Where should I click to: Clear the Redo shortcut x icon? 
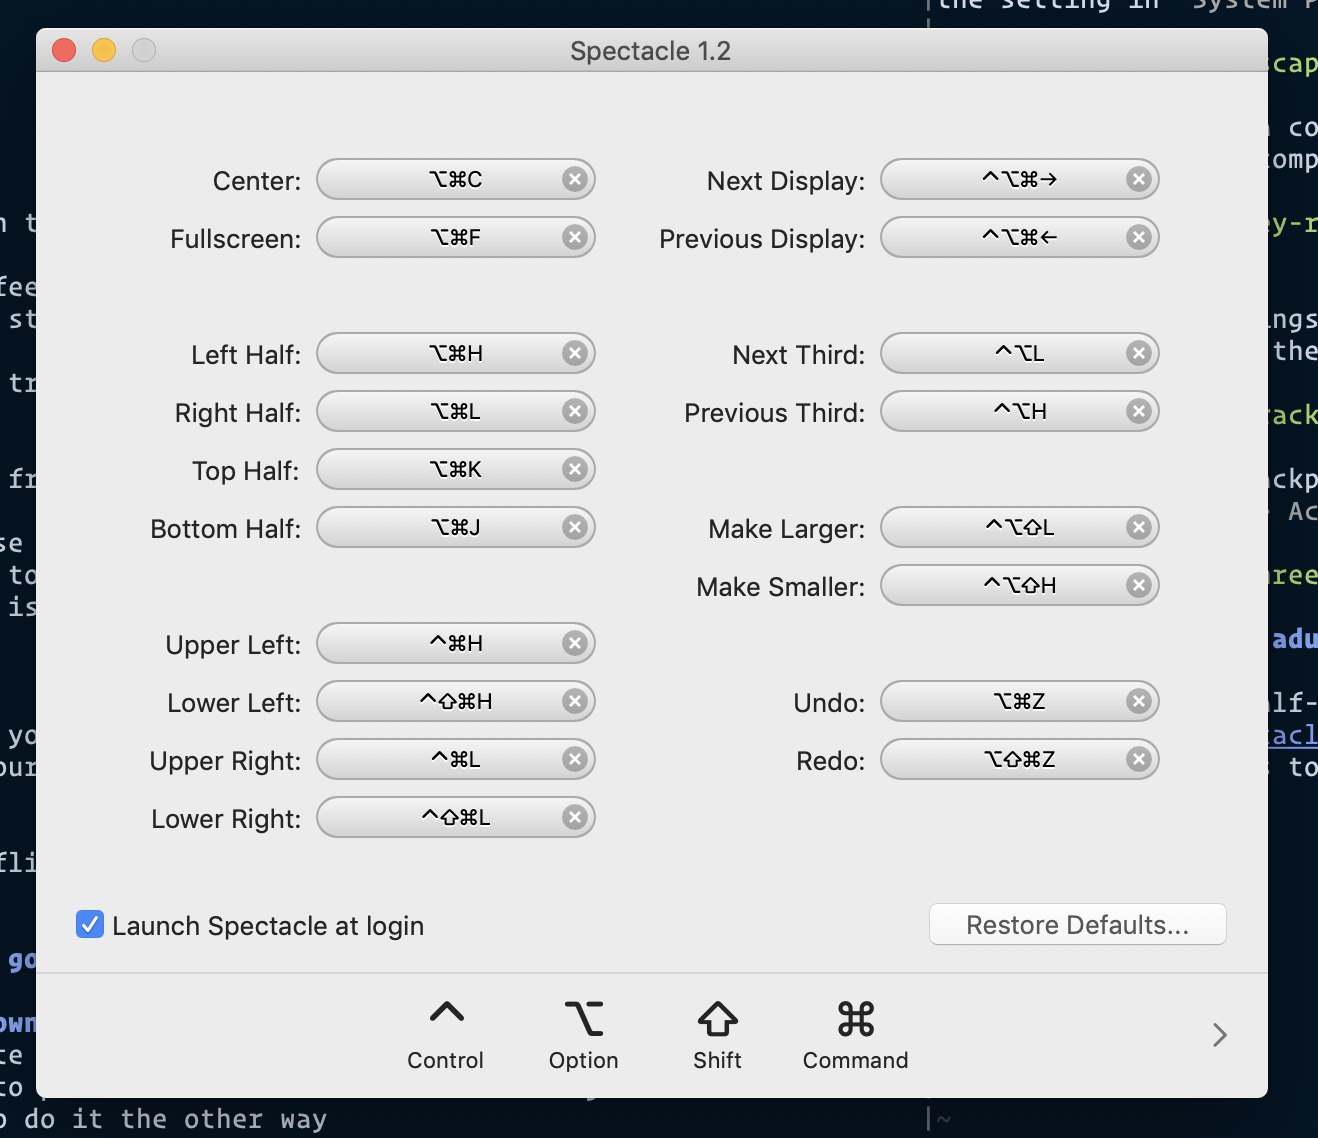(1138, 759)
